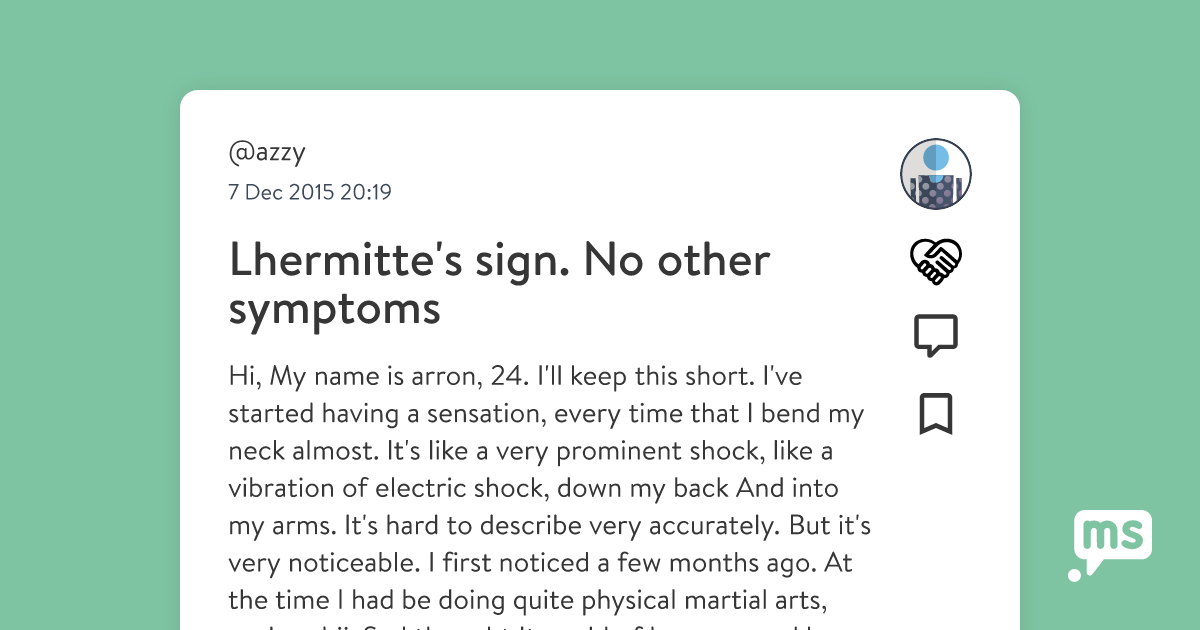
Task: Click the word "symptoms" in the title
Action: 334,309
